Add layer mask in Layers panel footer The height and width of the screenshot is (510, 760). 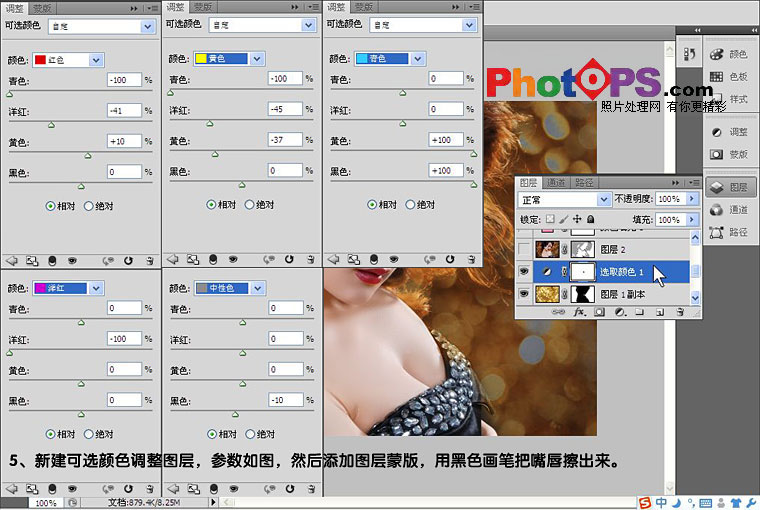tap(600, 312)
